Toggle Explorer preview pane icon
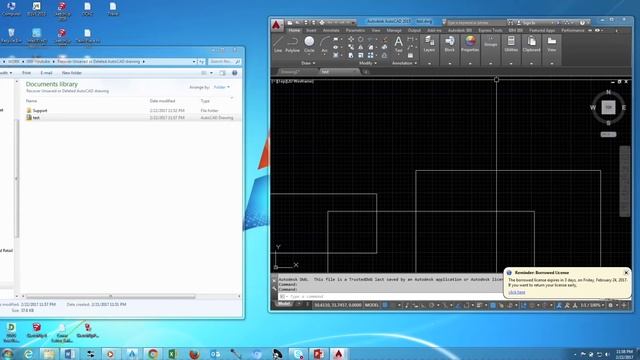 pyautogui.click(x=222, y=73)
